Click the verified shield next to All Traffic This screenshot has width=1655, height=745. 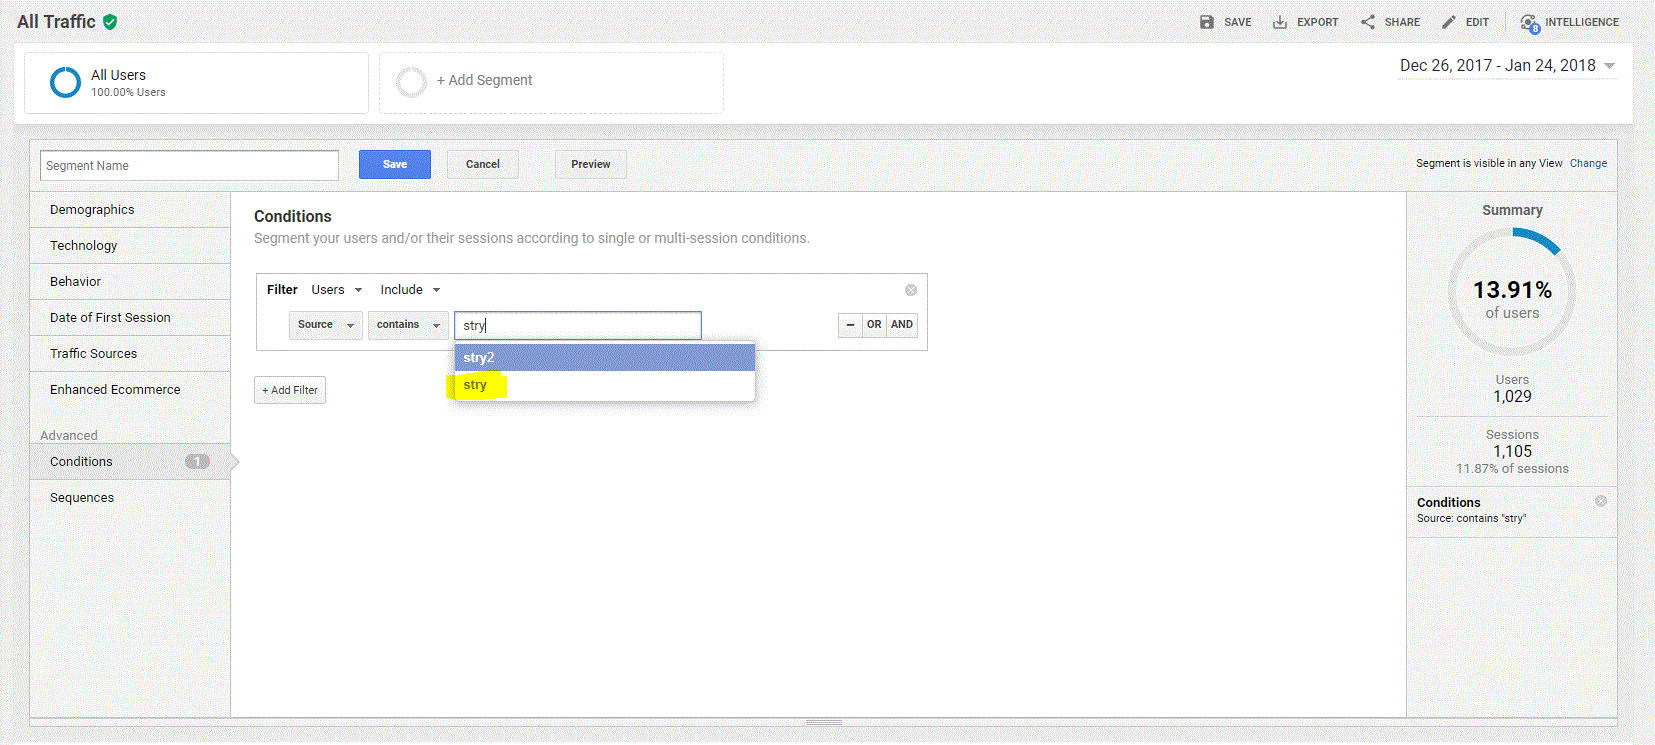click(111, 22)
